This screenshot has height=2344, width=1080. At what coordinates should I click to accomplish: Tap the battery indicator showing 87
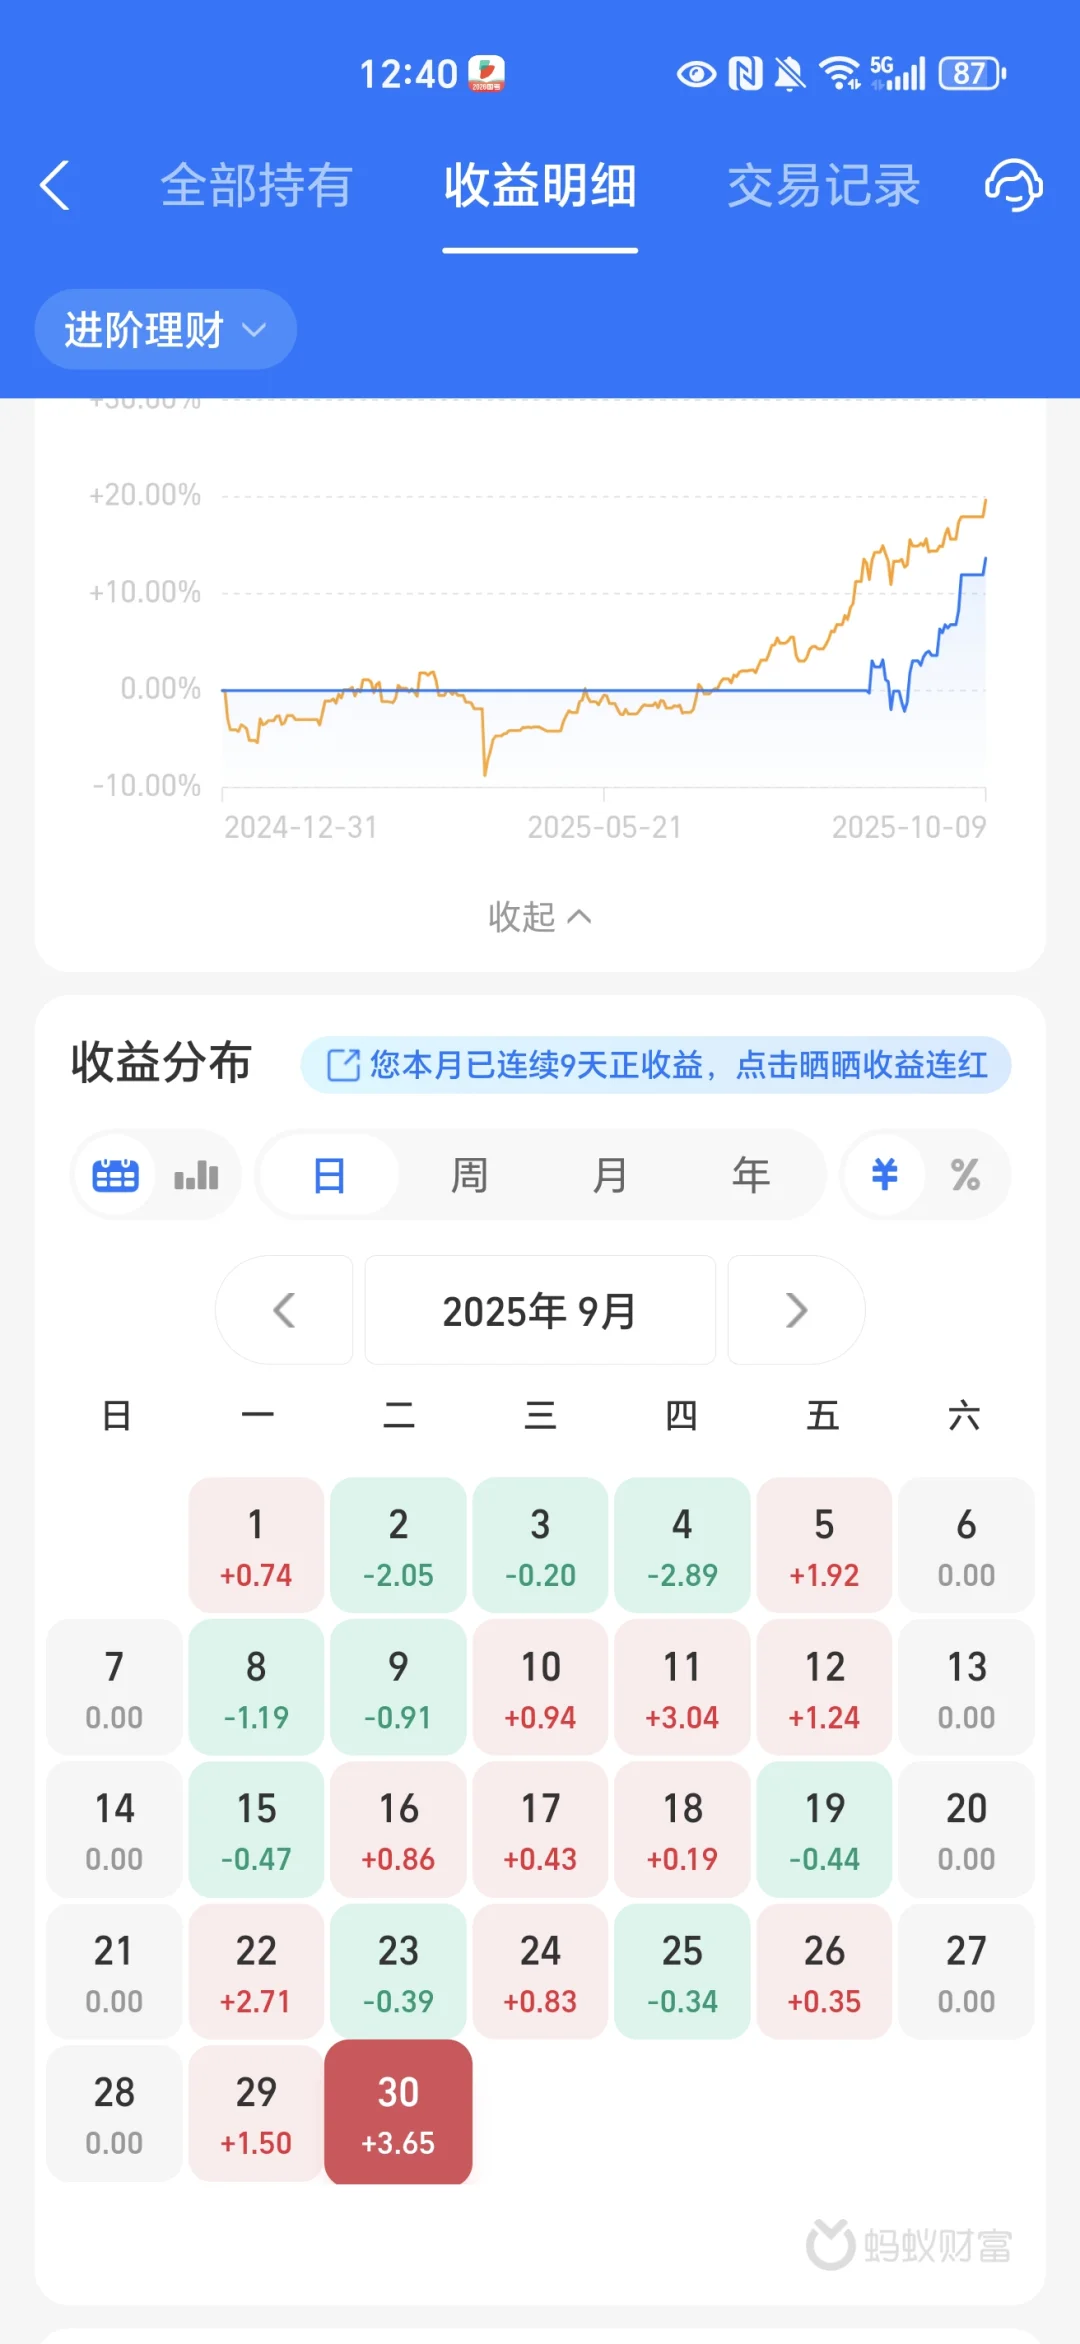(x=971, y=73)
